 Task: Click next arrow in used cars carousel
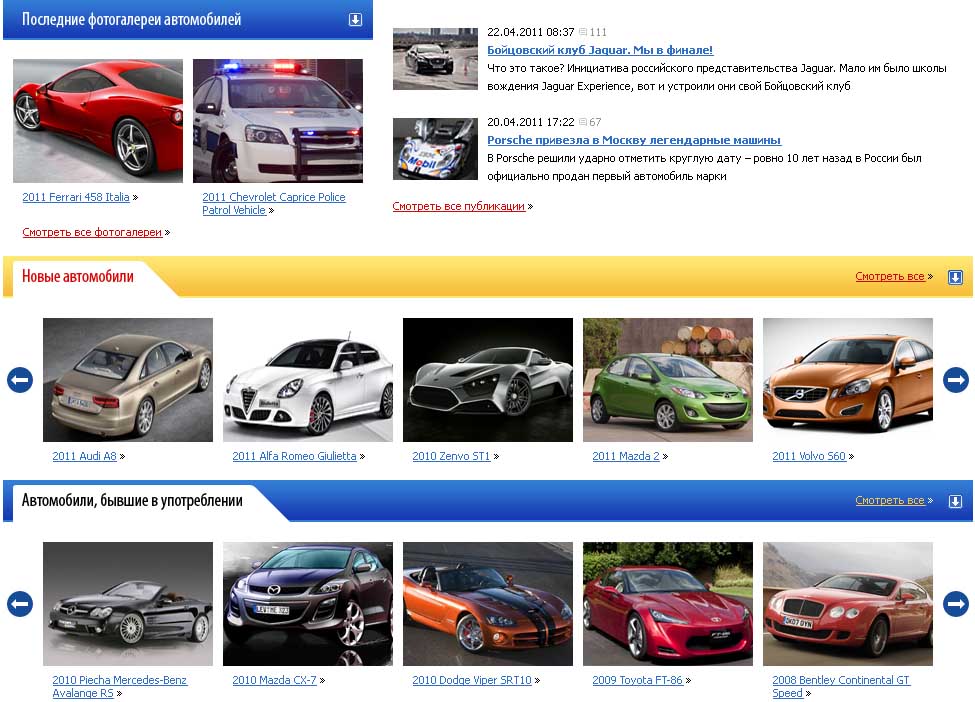click(x=956, y=604)
